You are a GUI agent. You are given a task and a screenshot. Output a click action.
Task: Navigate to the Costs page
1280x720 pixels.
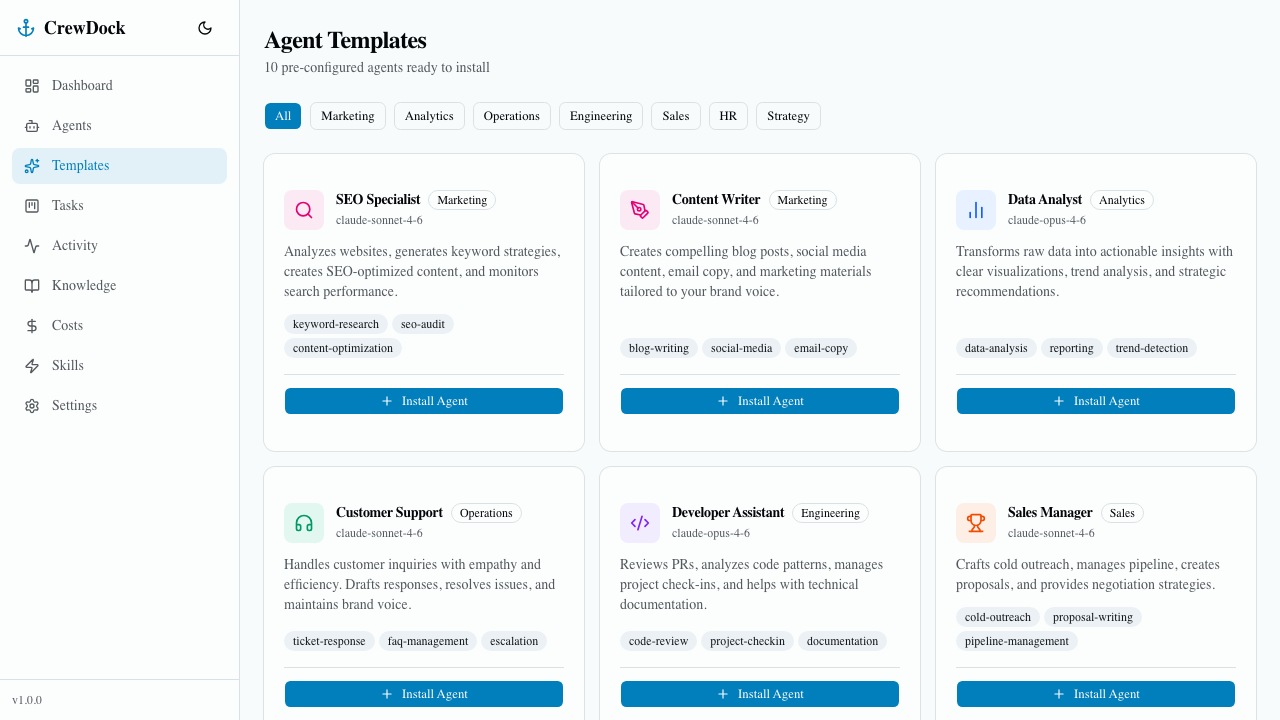[x=67, y=325]
